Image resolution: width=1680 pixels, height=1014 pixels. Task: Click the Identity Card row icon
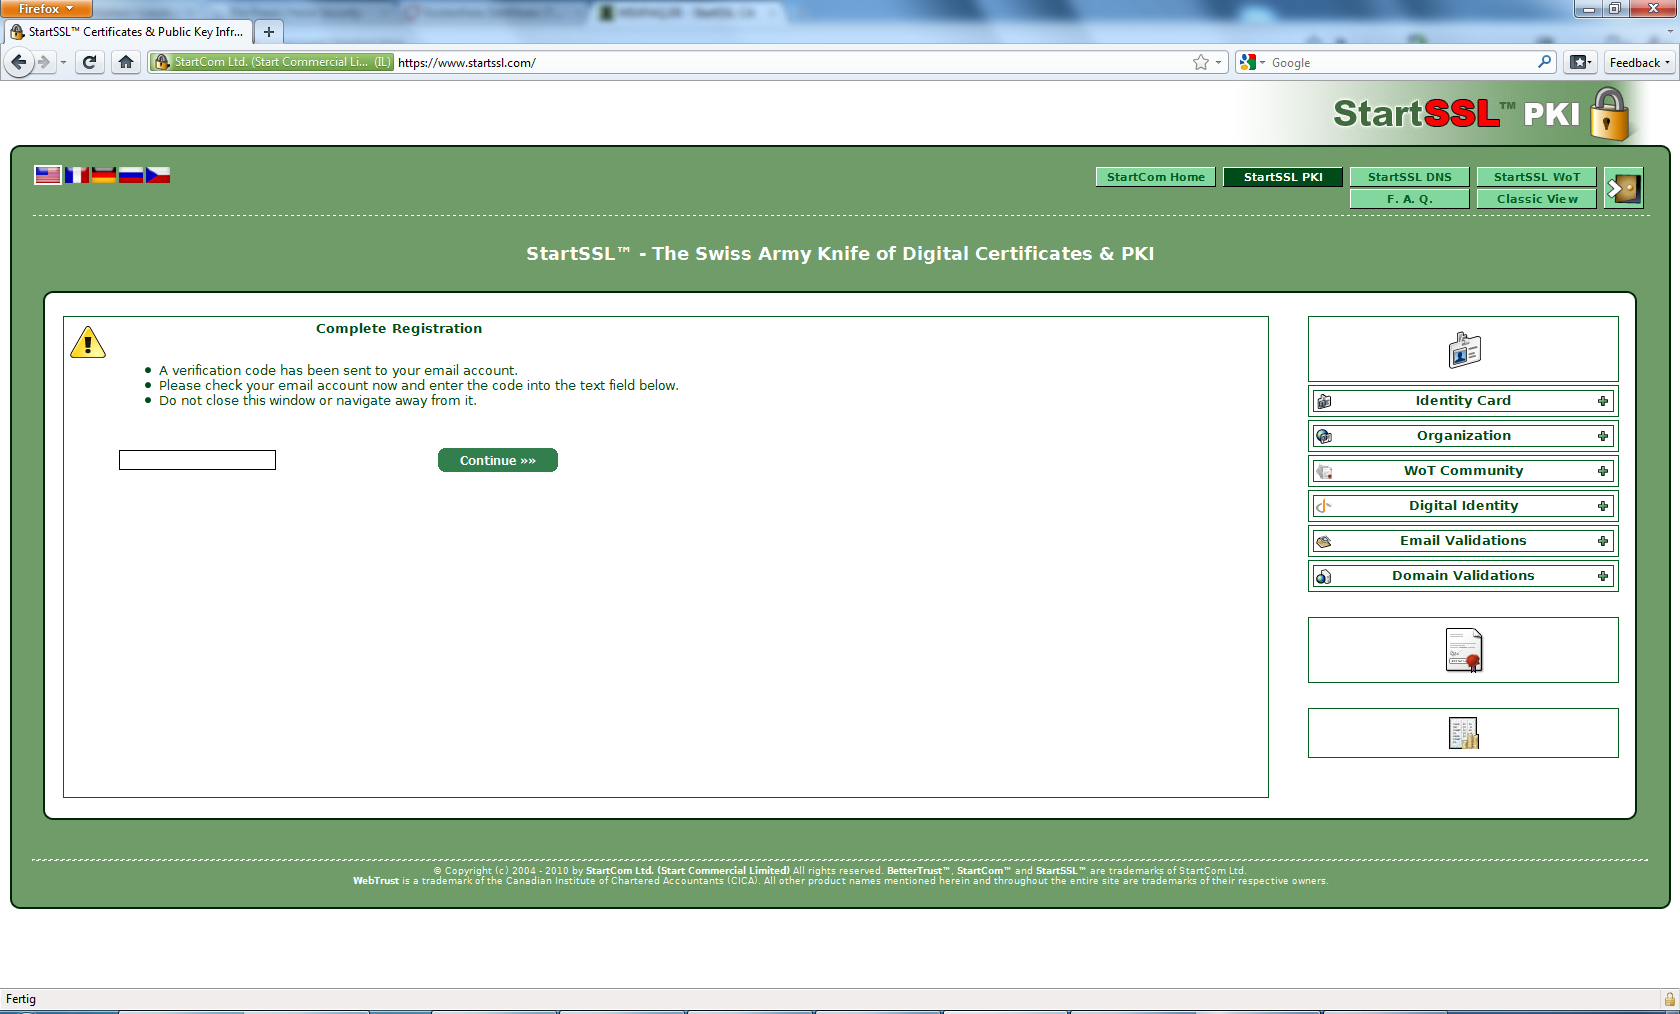pyautogui.click(x=1324, y=401)
